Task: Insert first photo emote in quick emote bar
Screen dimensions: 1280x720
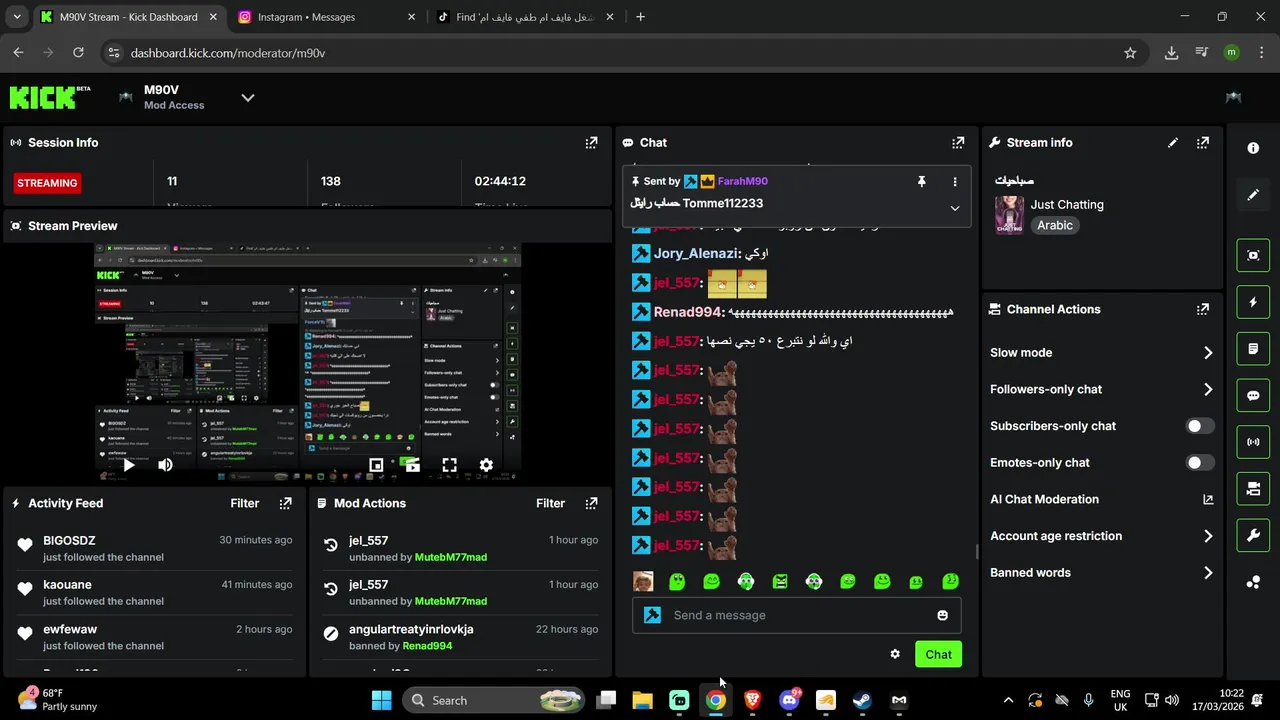Action: pos(643,581)
